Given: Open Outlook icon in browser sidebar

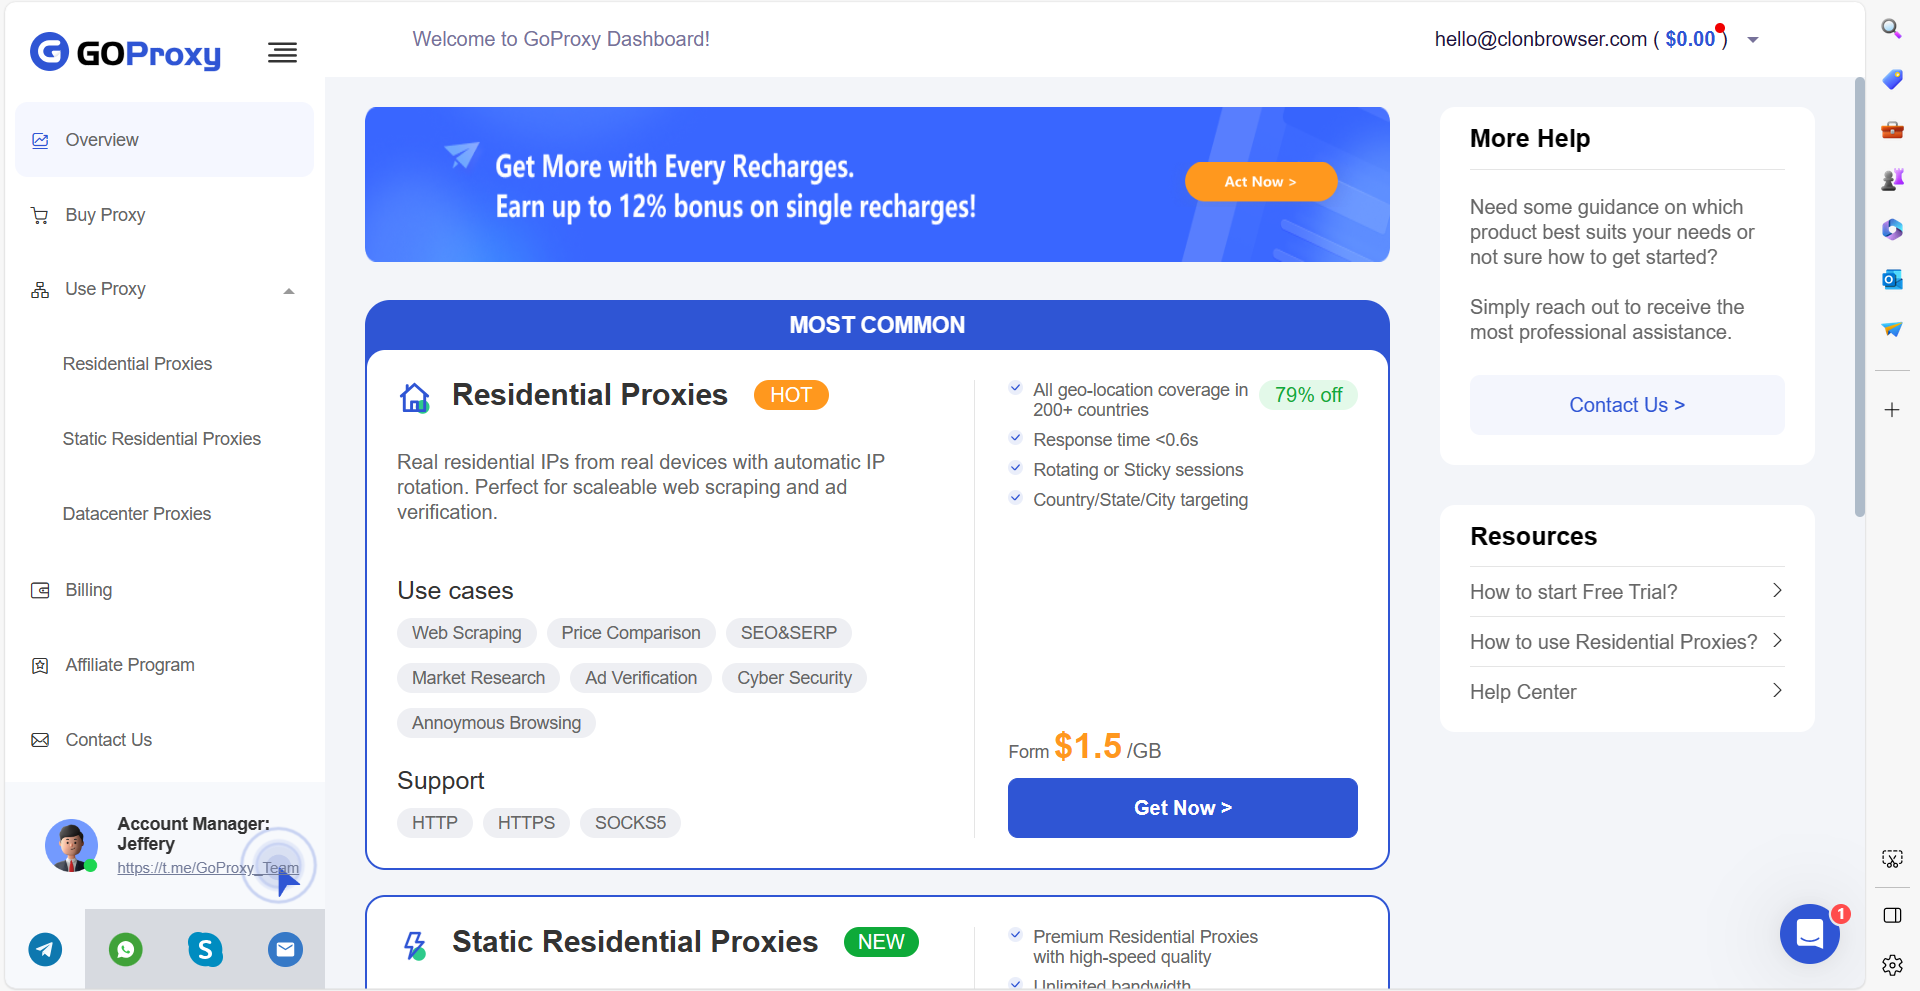Looking at the screenshot, I should [x=1891, y=279].
